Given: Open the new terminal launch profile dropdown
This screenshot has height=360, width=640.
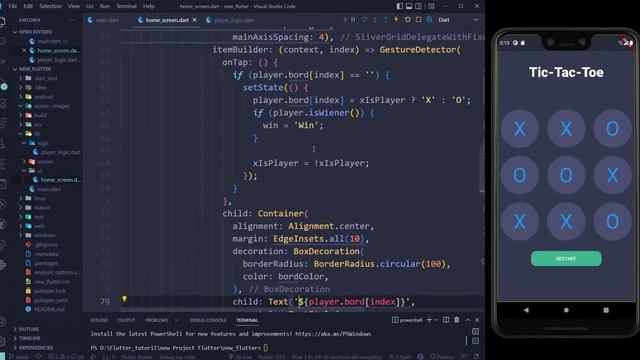Looking at the screenshot, I should 436,320.
